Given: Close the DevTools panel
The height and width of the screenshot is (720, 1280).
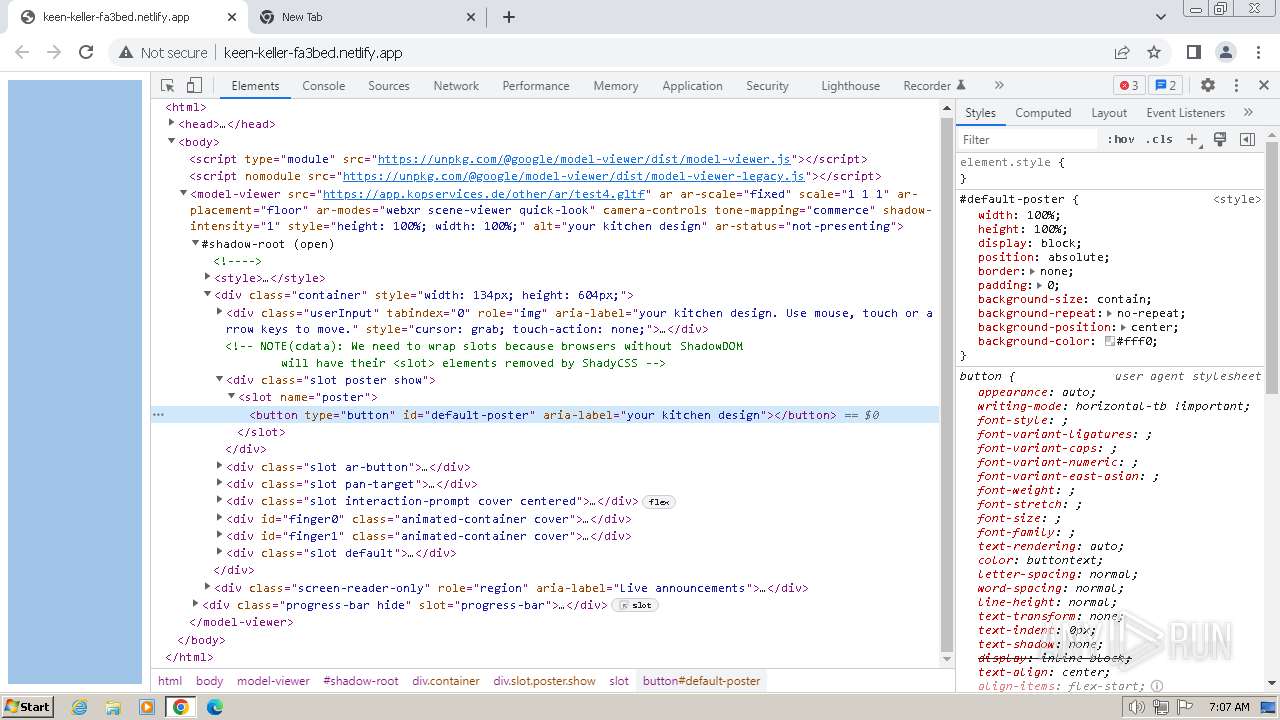Looking at the screenshot, I should pyautogui.click(x=1263, y=86).
